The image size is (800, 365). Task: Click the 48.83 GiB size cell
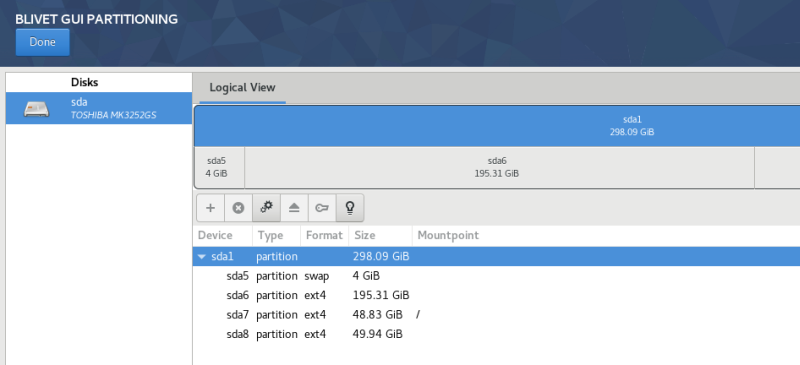pyautogui.click(x=378, y=315)
